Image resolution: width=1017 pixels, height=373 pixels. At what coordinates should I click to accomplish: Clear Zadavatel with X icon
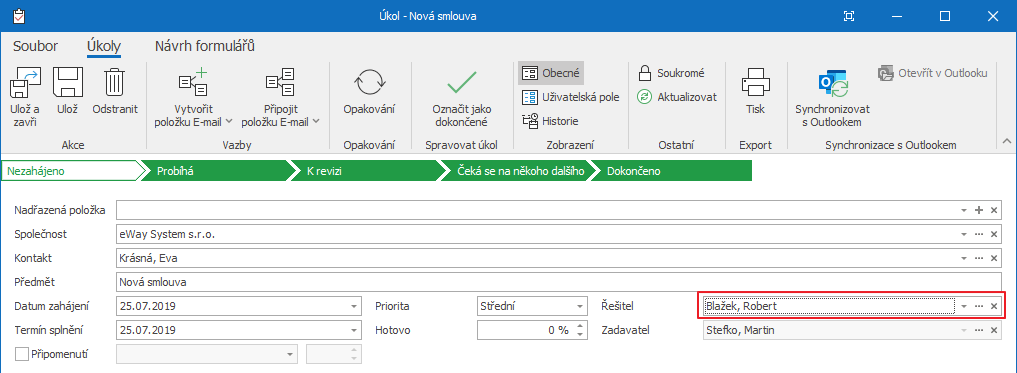click(994, 330)
